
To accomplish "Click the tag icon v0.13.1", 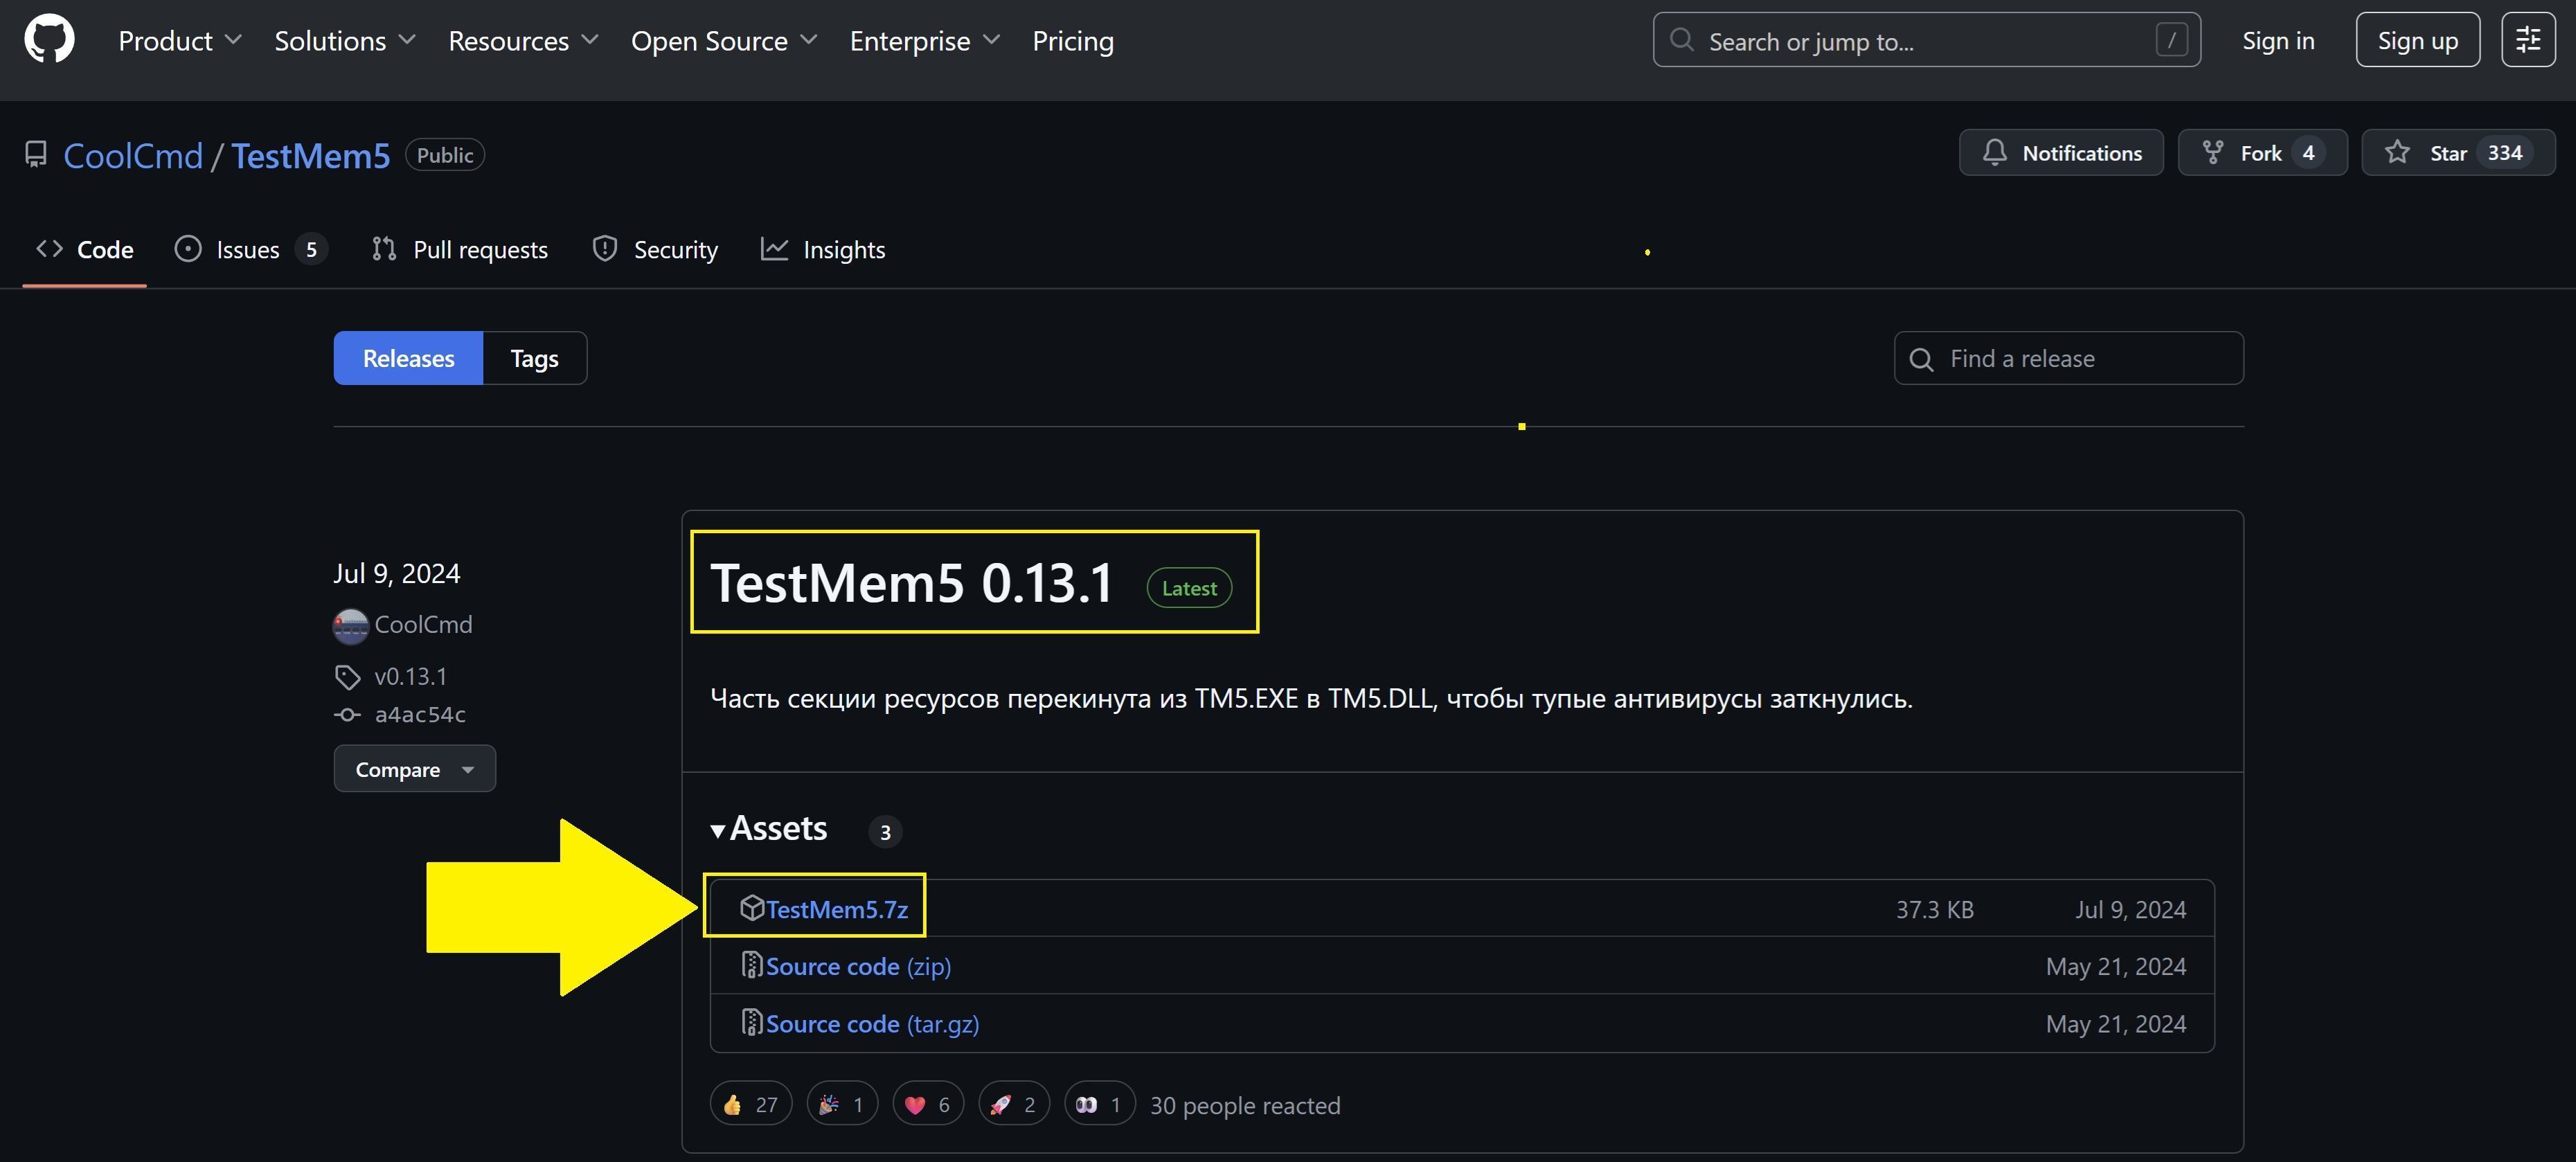I will point(347,677).
